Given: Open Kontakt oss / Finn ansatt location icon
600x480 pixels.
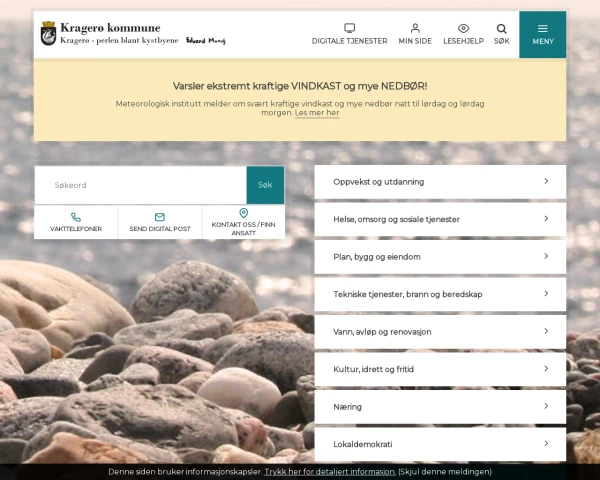Looking at the screenshot, I should (243, 213).
